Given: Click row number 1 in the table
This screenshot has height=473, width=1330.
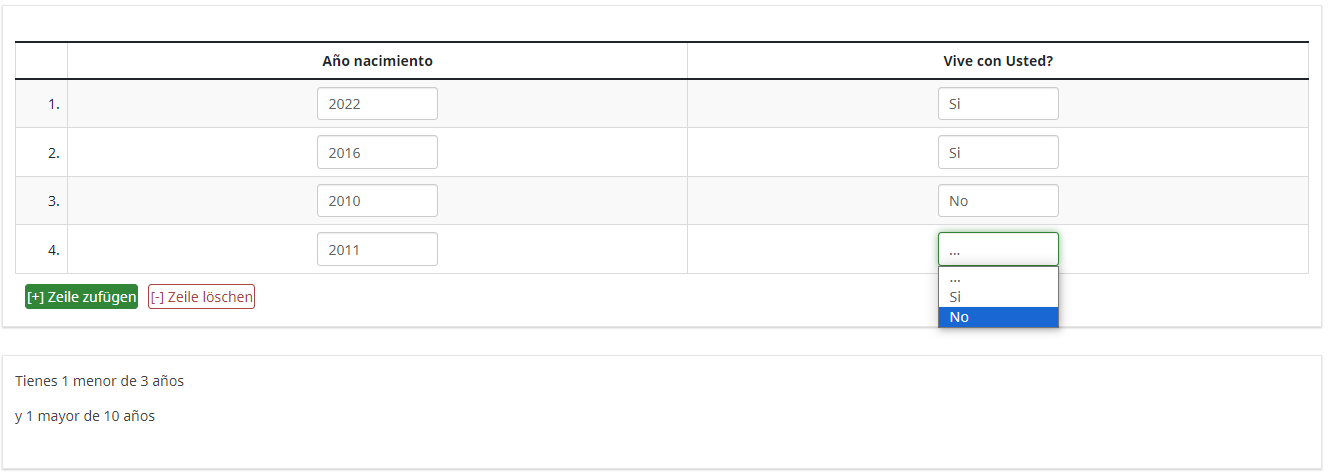Looking at the screenshot, I should pyautogui.click(x=53, y=104).
